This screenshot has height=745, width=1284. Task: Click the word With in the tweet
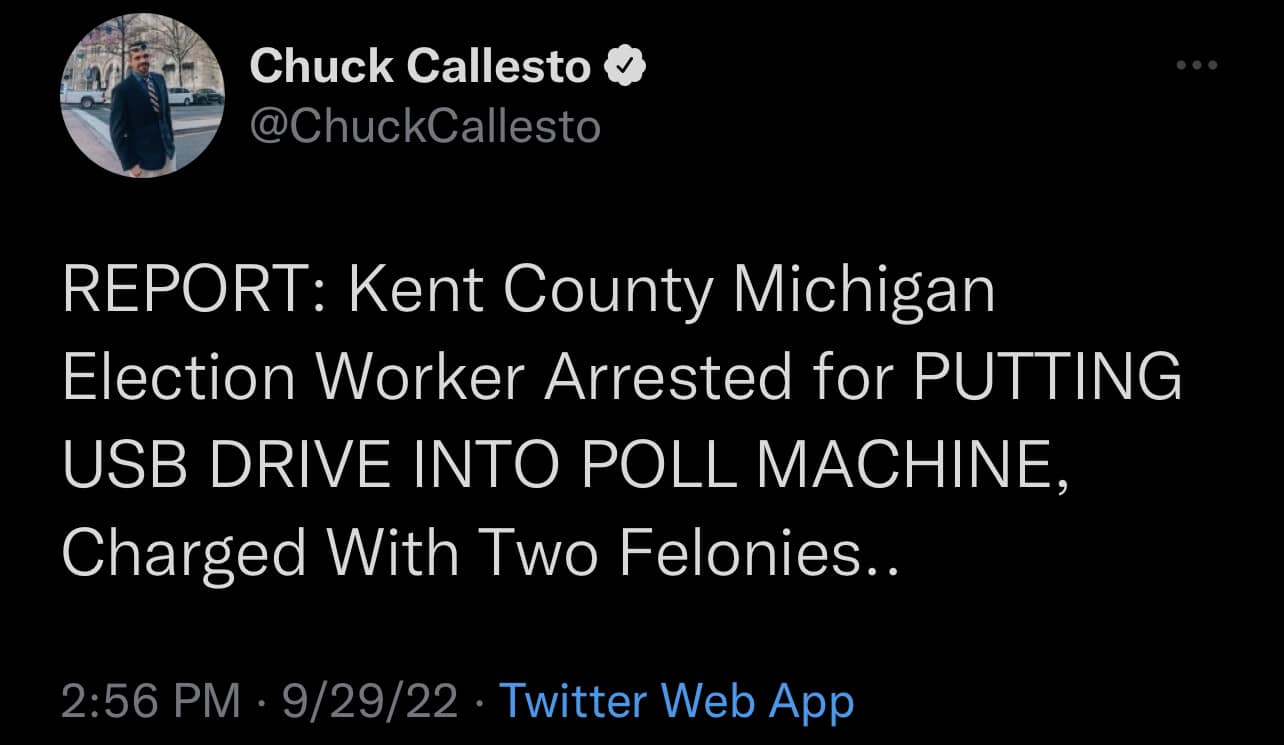tap(392, 552)
